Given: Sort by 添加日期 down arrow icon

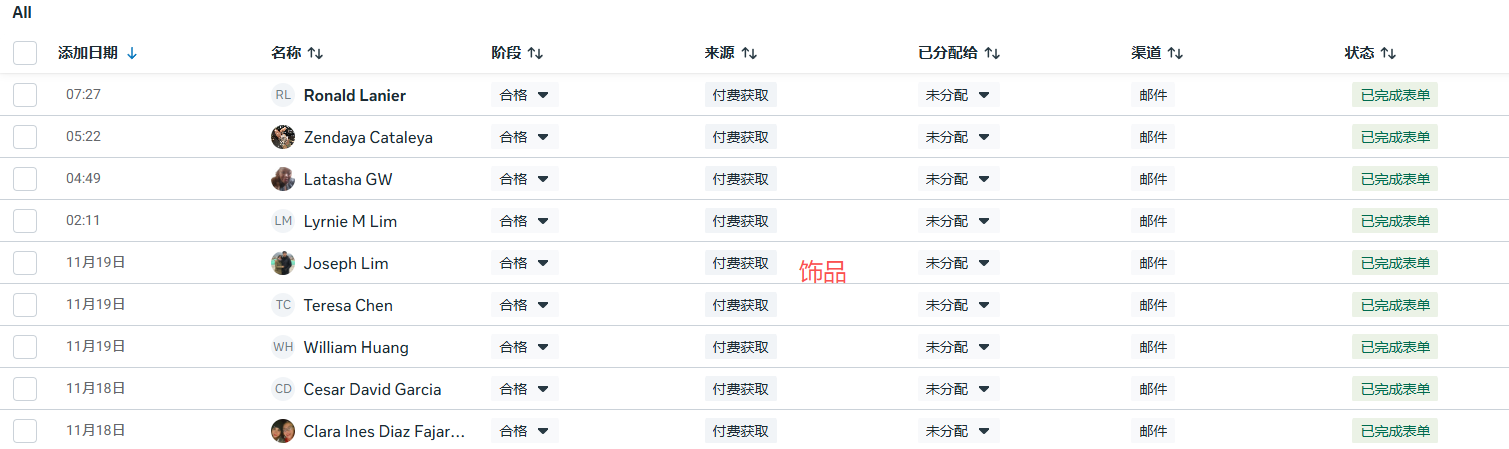Looking at the screenshot, I should pos(132,53).
